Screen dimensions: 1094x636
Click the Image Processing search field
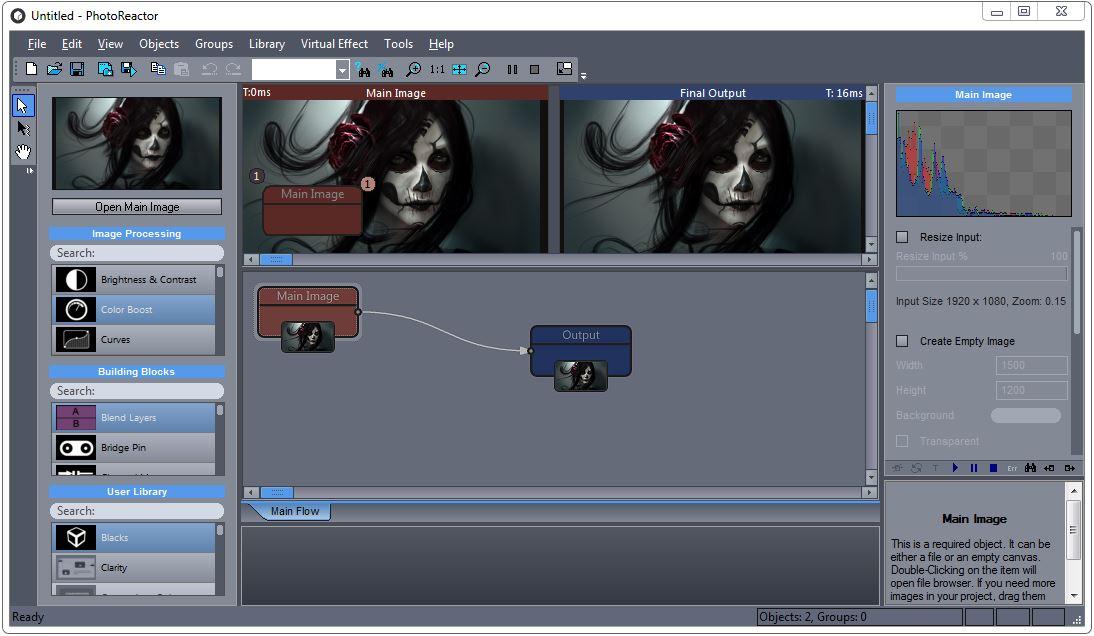point(137,253)
